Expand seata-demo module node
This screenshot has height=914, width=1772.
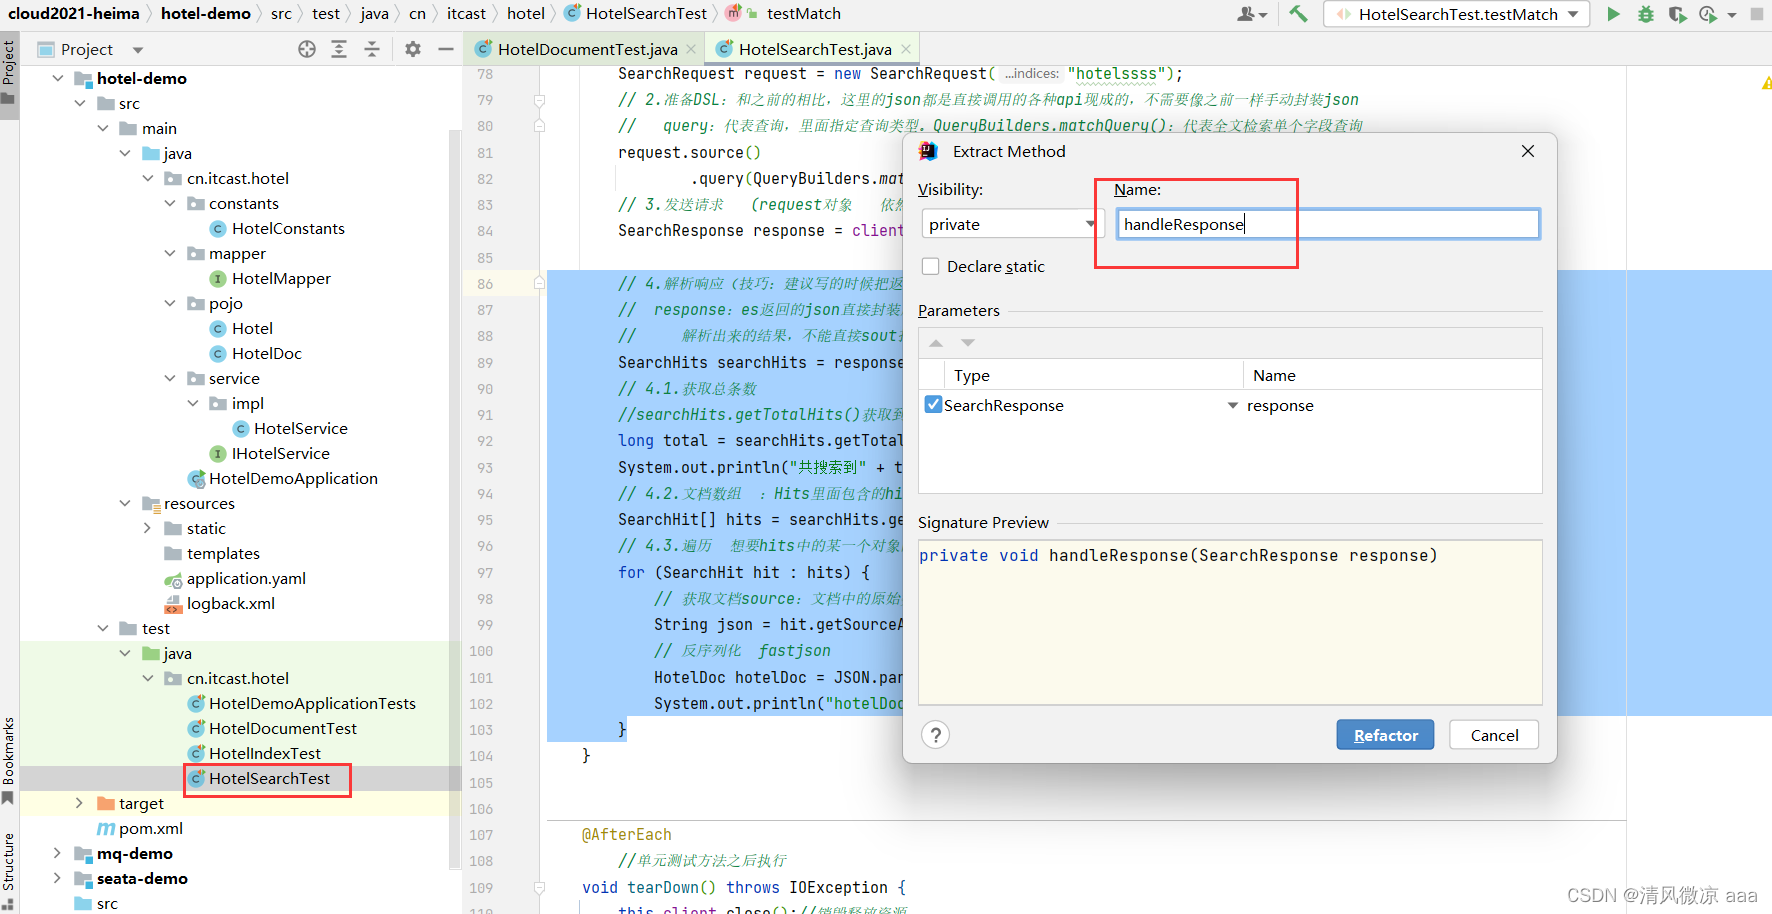[x=57, y=878]
